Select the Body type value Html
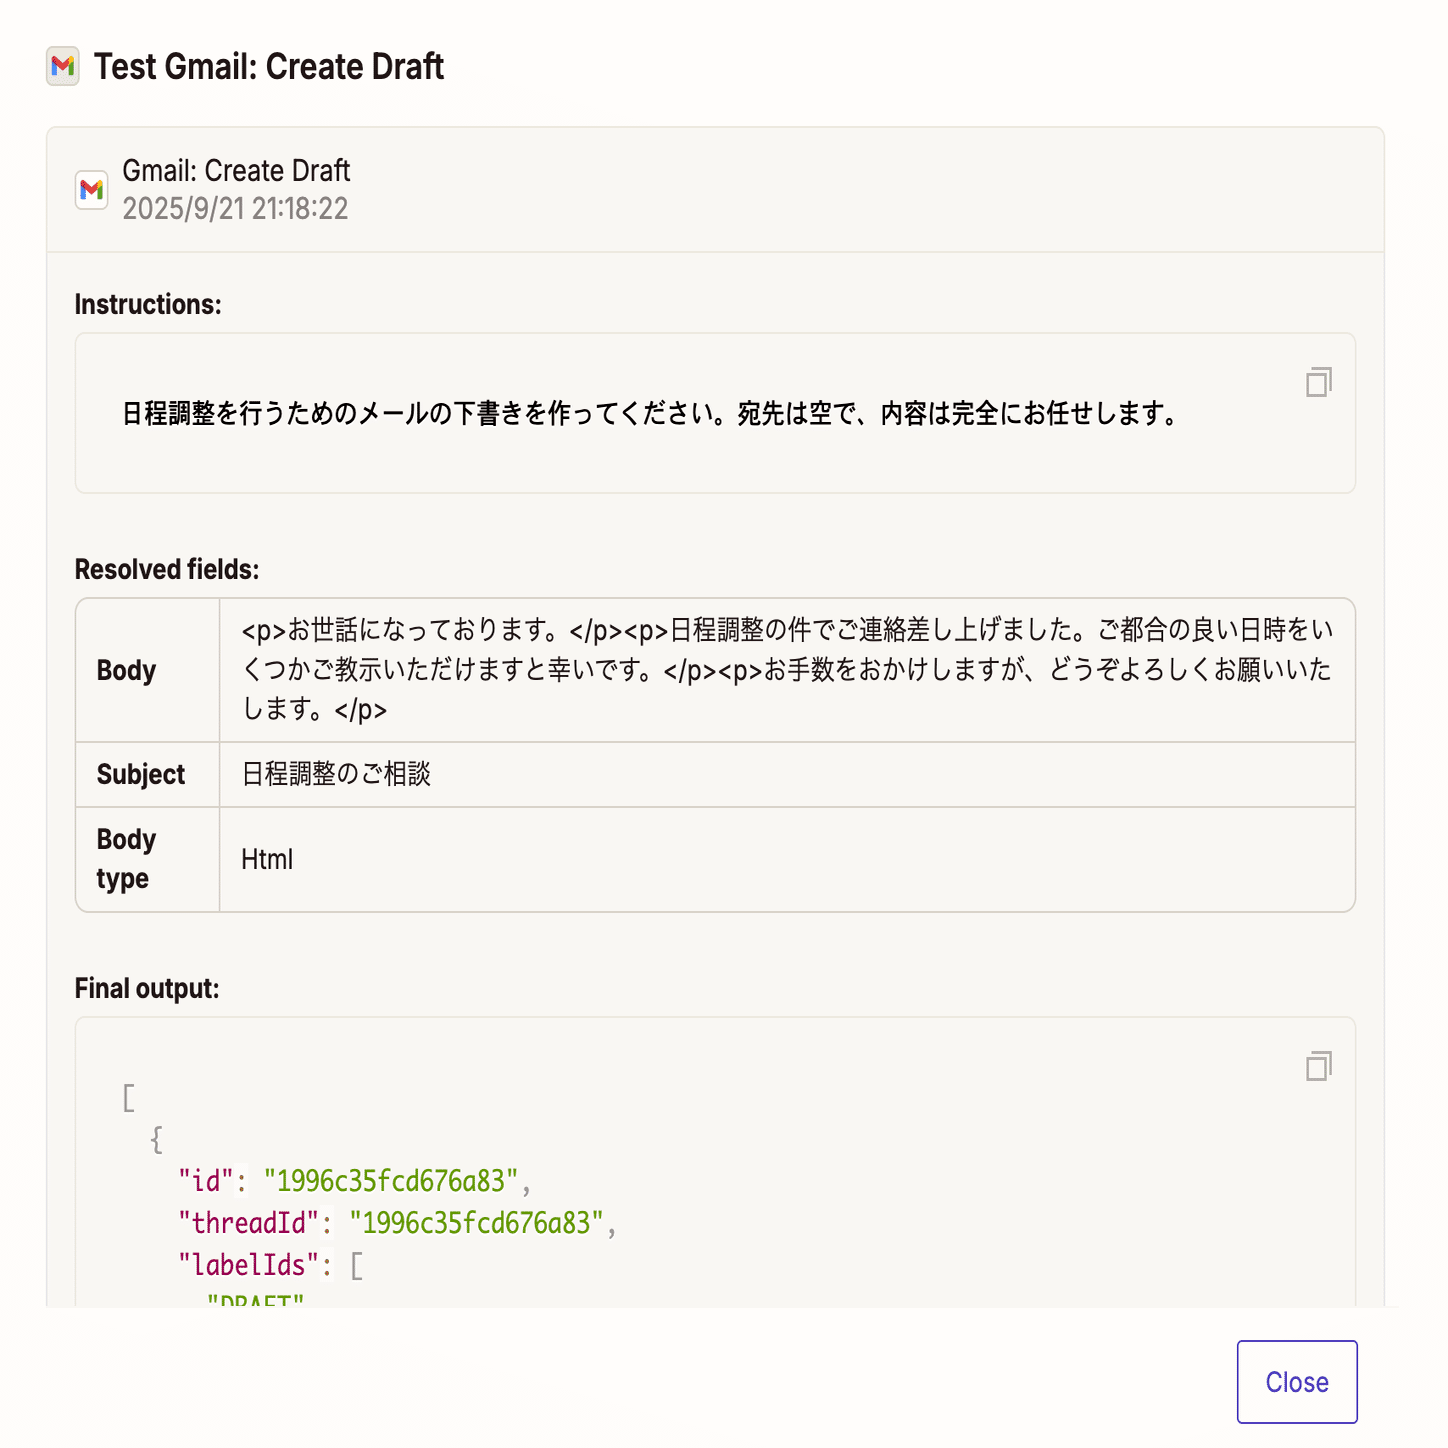Viewport: 1448px width, 1448px height. point(264,858)
